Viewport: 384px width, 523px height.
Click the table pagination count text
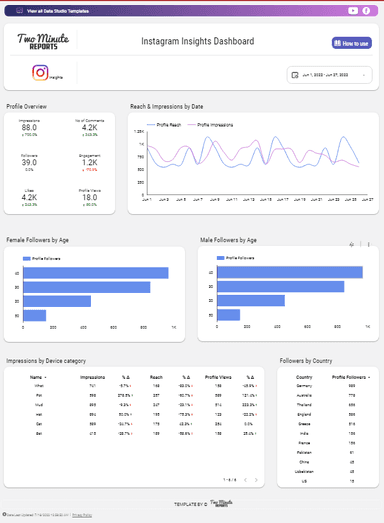(x=230, y=480)
